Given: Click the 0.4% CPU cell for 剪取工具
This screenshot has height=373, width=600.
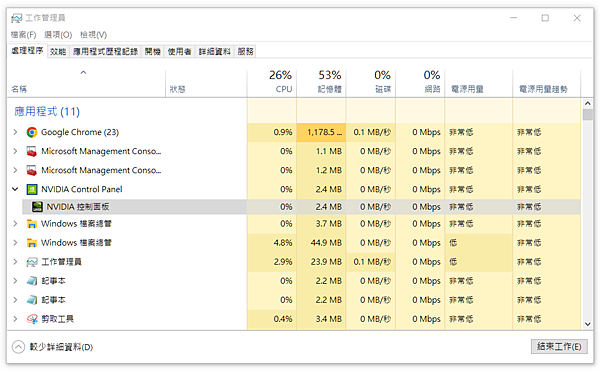Looking at the screenshot, I should tap(272, 319).
